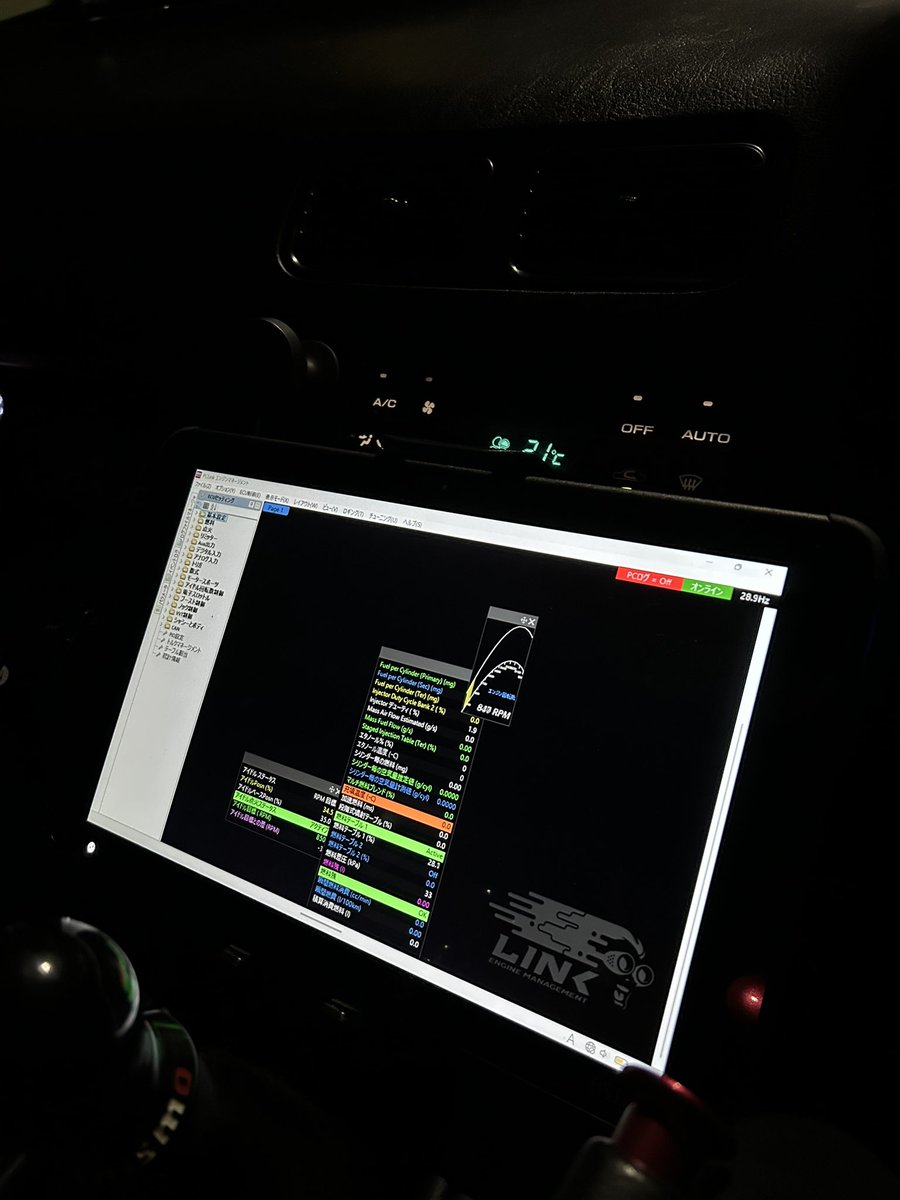Viewport: 900px width, 1200px height.
Task: Click the PCログ = Off status button
Action: point(649,579)
